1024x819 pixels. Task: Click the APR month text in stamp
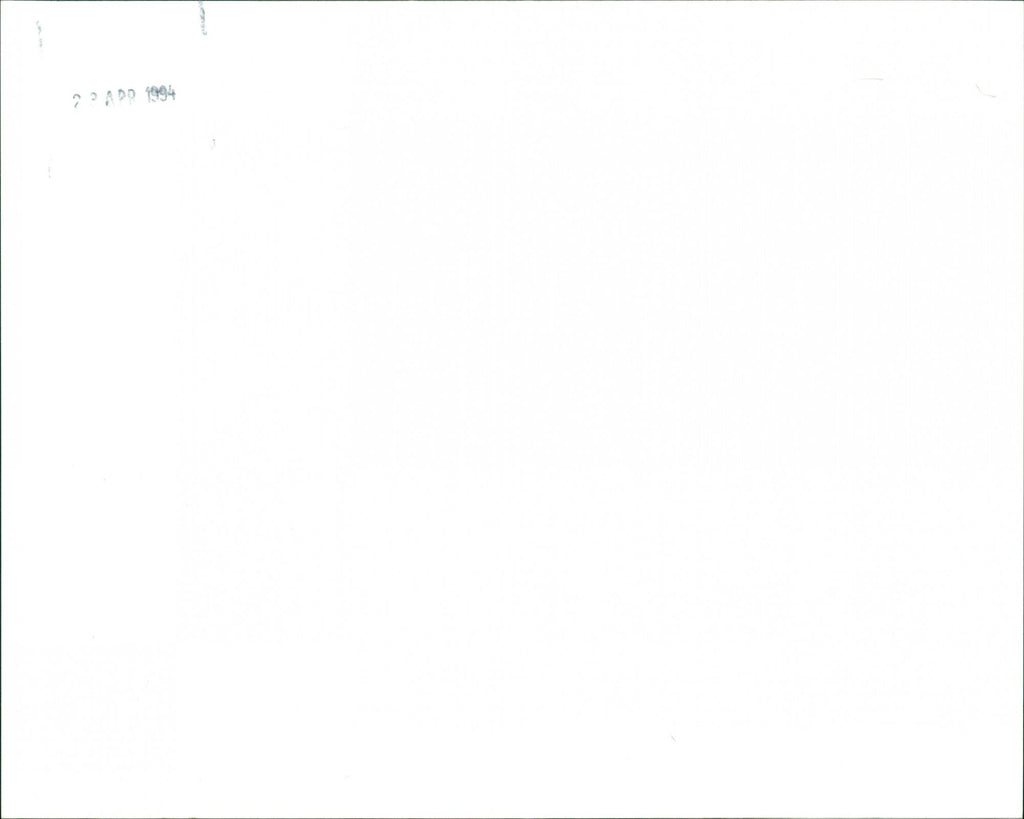pos(120,97)
